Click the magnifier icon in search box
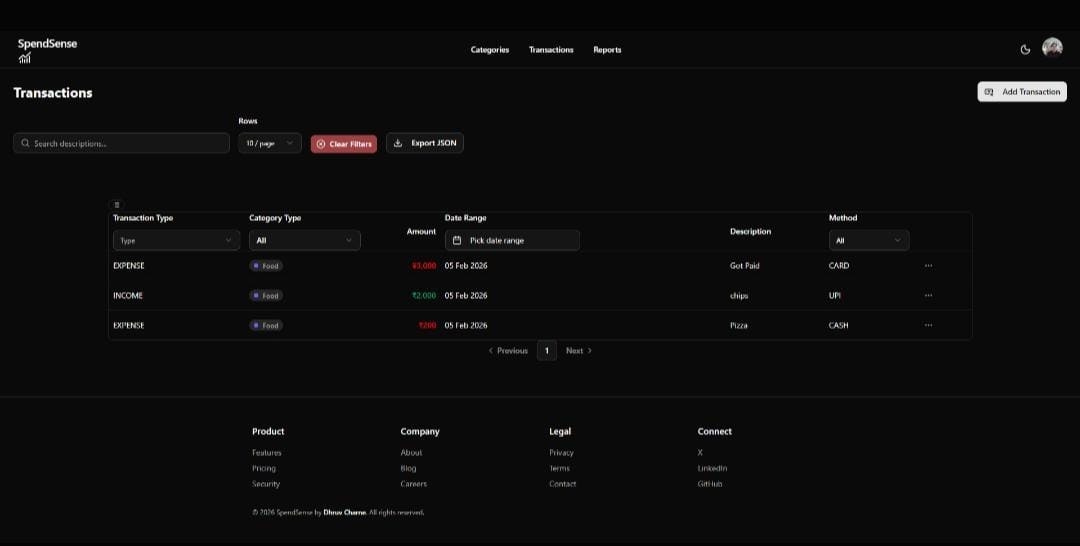 pos(25,143)
